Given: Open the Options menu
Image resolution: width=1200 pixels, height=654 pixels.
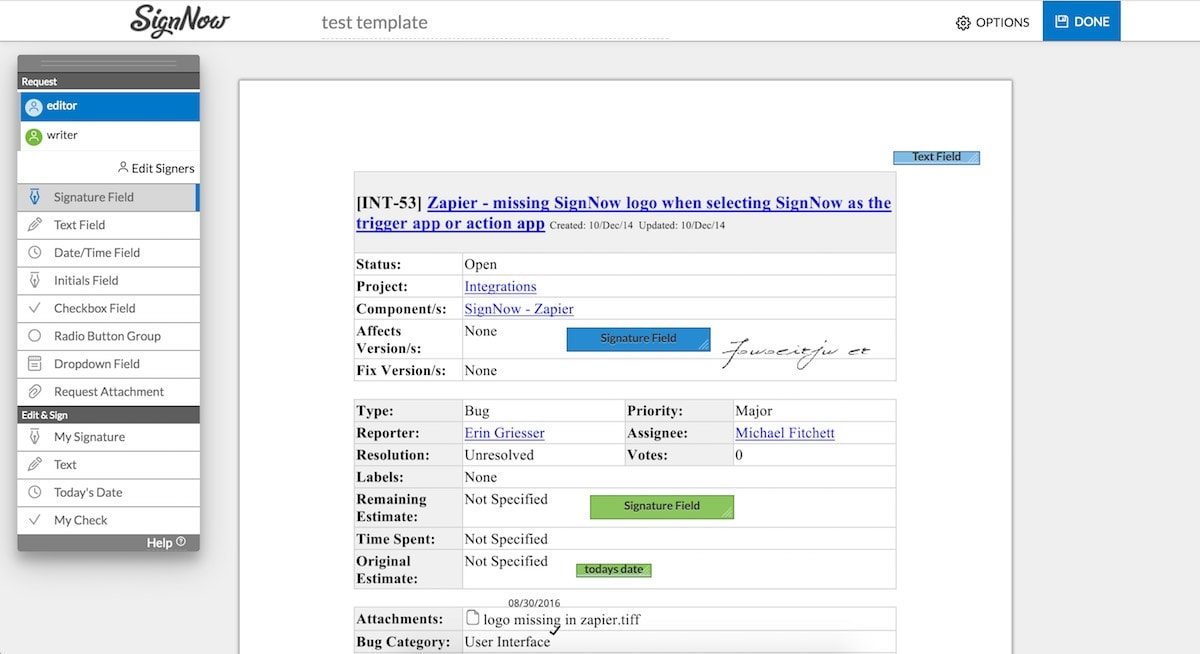Looking at the screenshot, I should [x=992, y=22].
